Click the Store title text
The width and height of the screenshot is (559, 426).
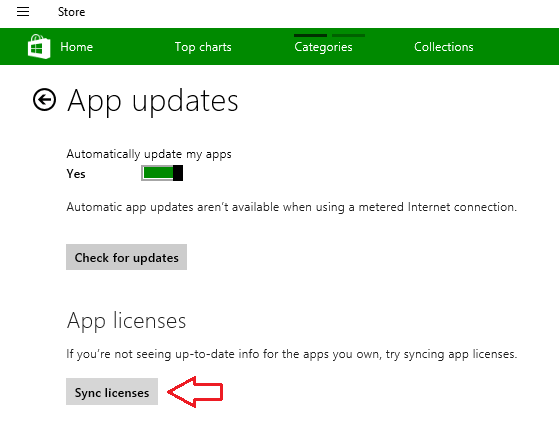[71, 12]
